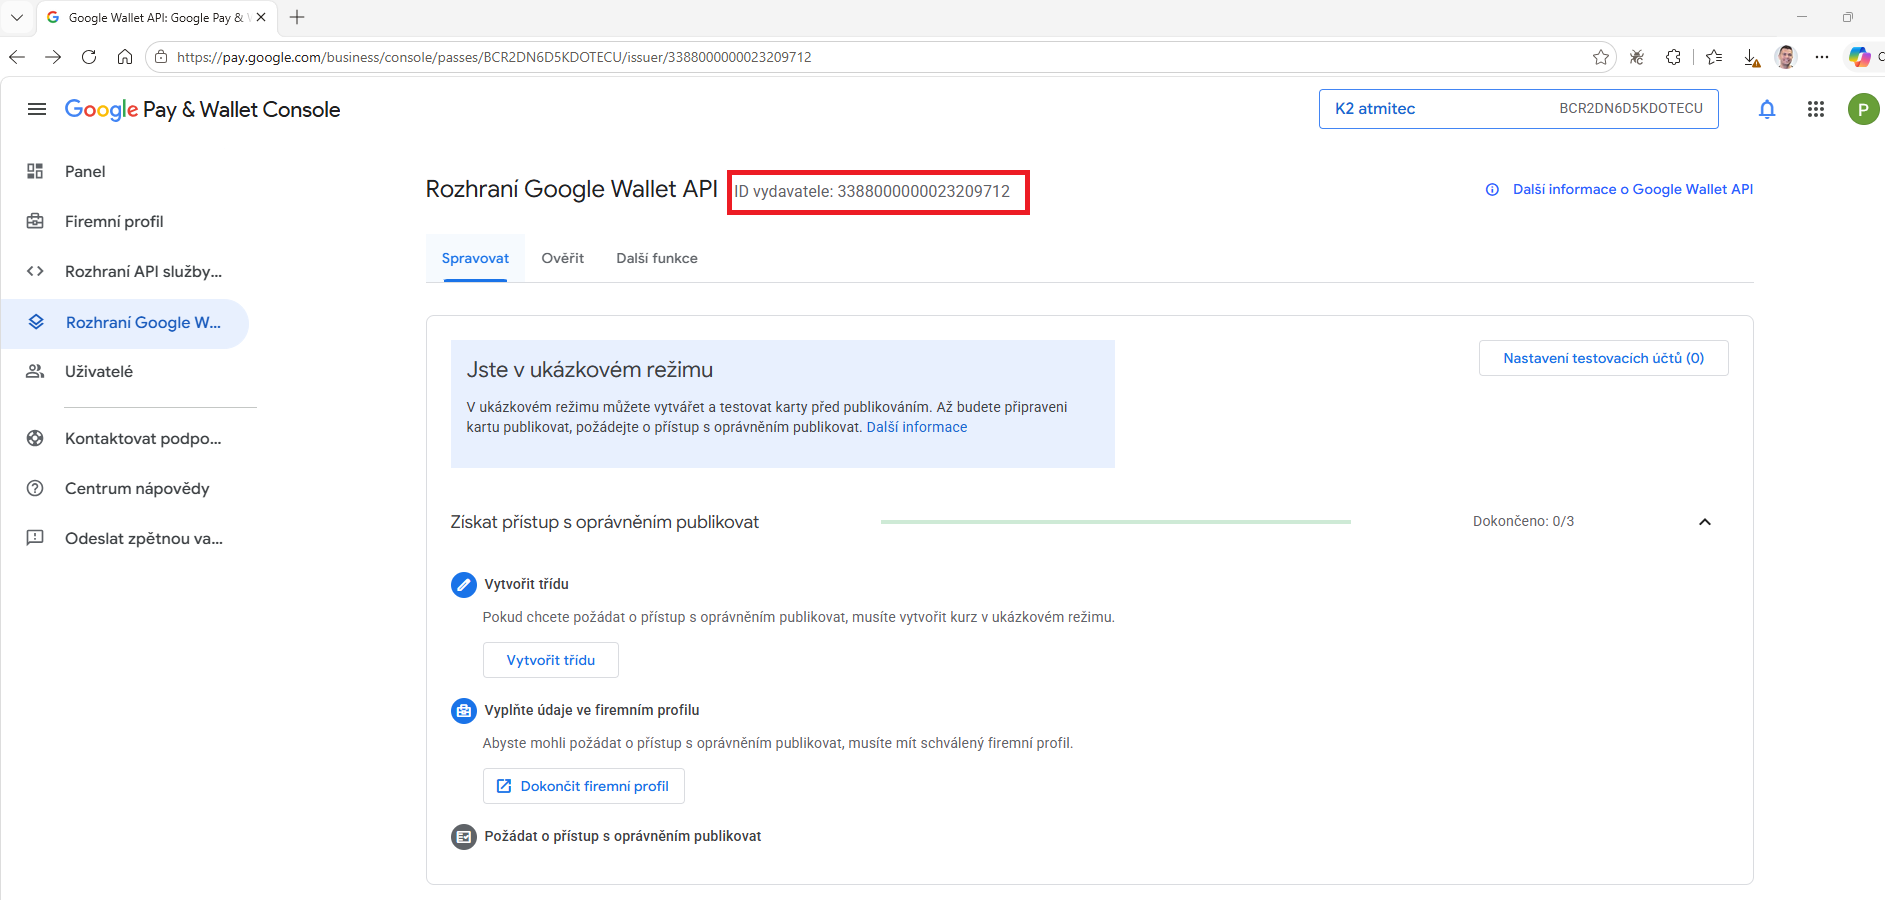Click the Centrum nápovědy question icon
1885x900 pixels.
click(35, 488)
